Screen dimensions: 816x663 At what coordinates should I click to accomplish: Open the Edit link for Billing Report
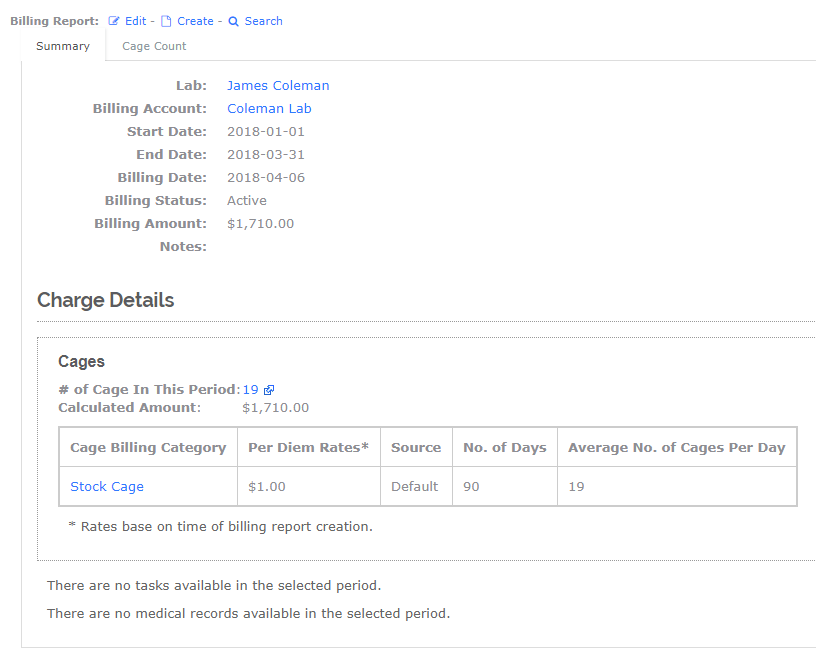(x=135, y=21)
